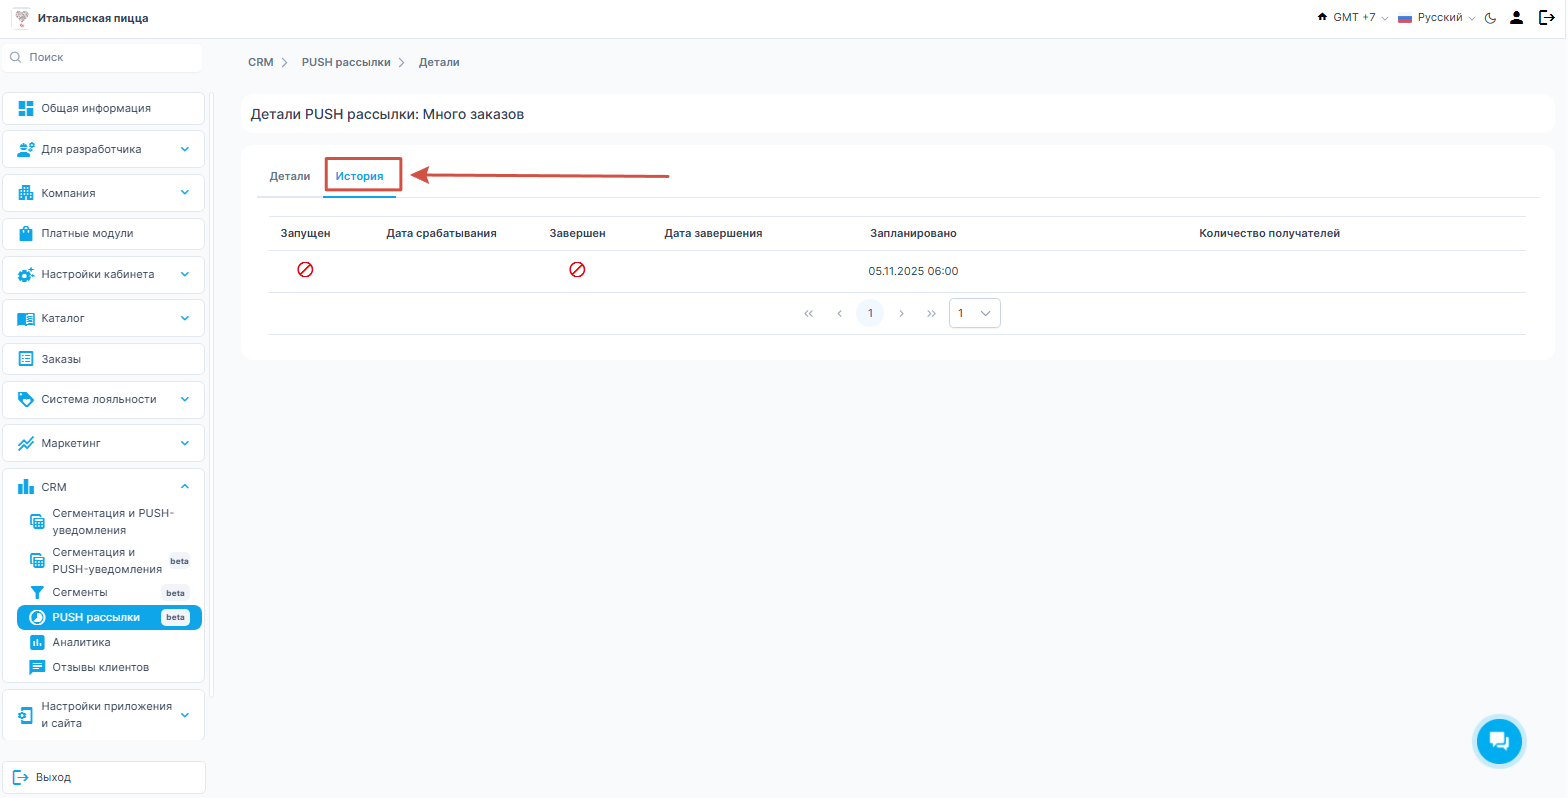Change the GMT +7 timezone
Image resolution: width=1568 pixels, height=798 pixels.
(1353, 18)
